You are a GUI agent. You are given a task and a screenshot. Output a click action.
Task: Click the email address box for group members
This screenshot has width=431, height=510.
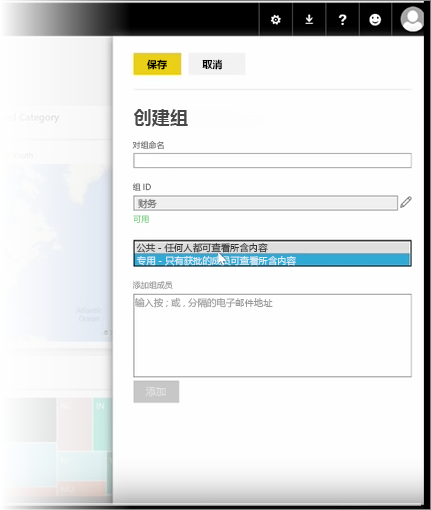pos(272,335)
